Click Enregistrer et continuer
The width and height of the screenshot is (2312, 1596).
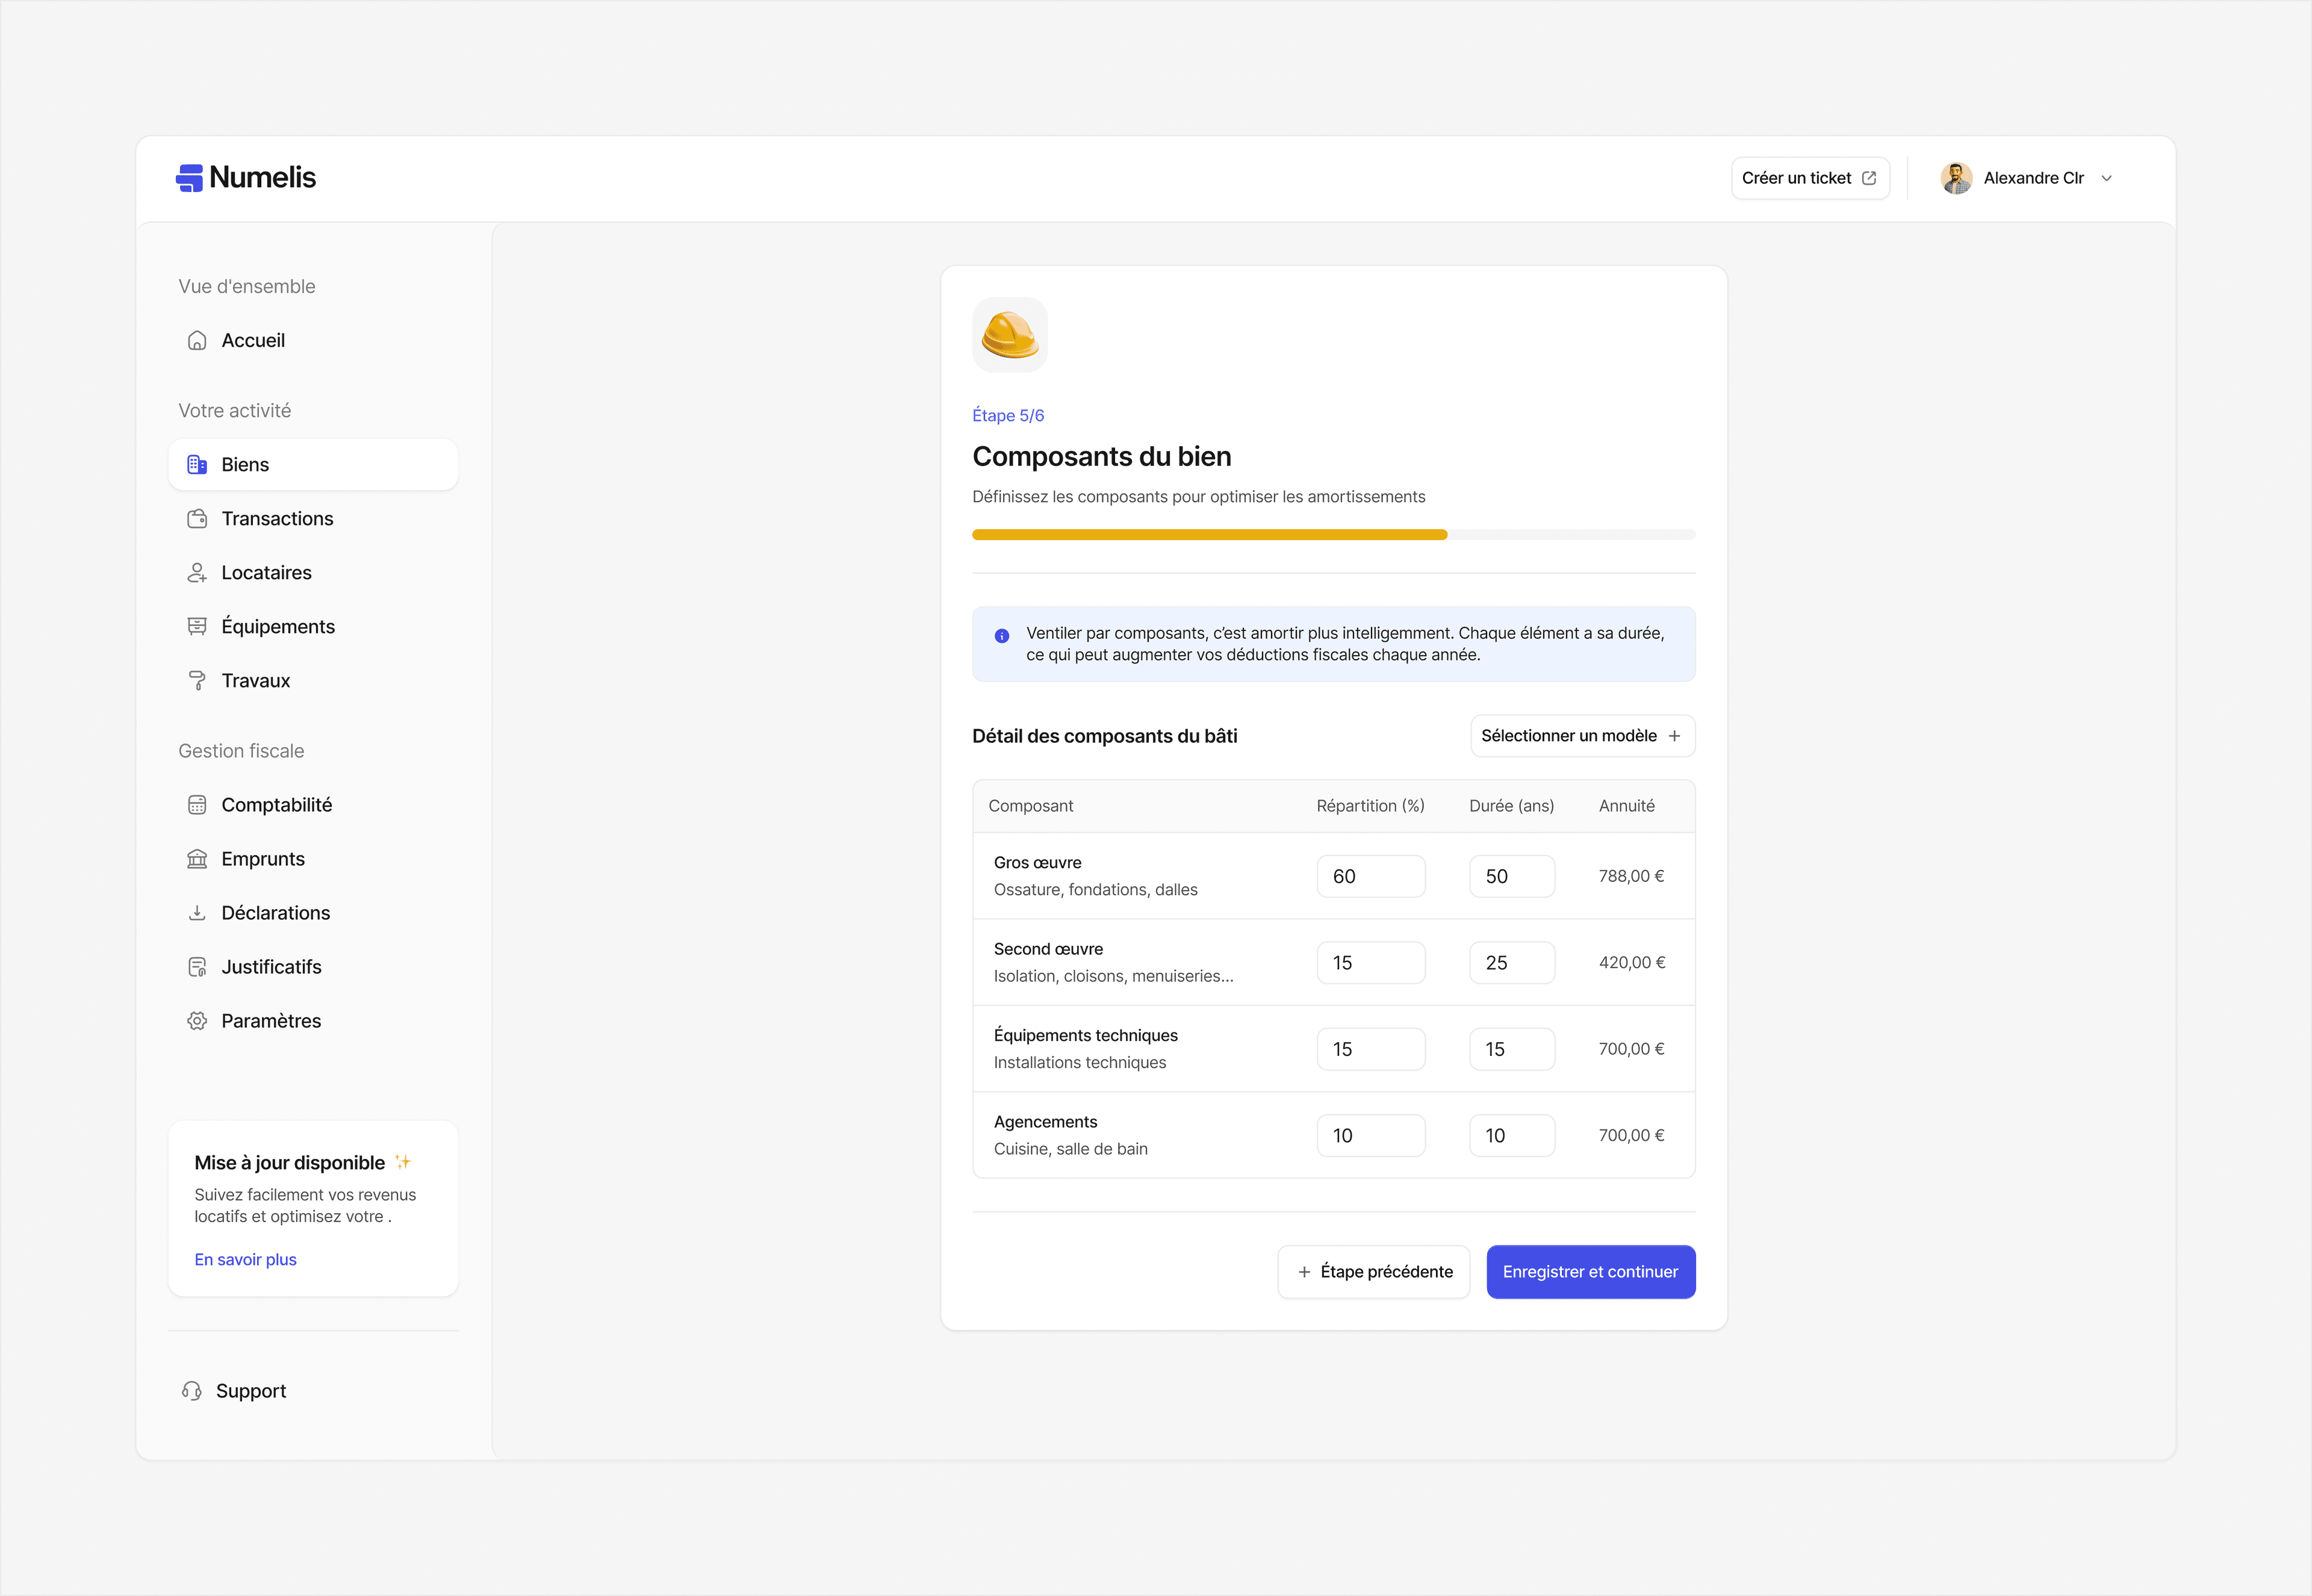tap(1590, 1271)
